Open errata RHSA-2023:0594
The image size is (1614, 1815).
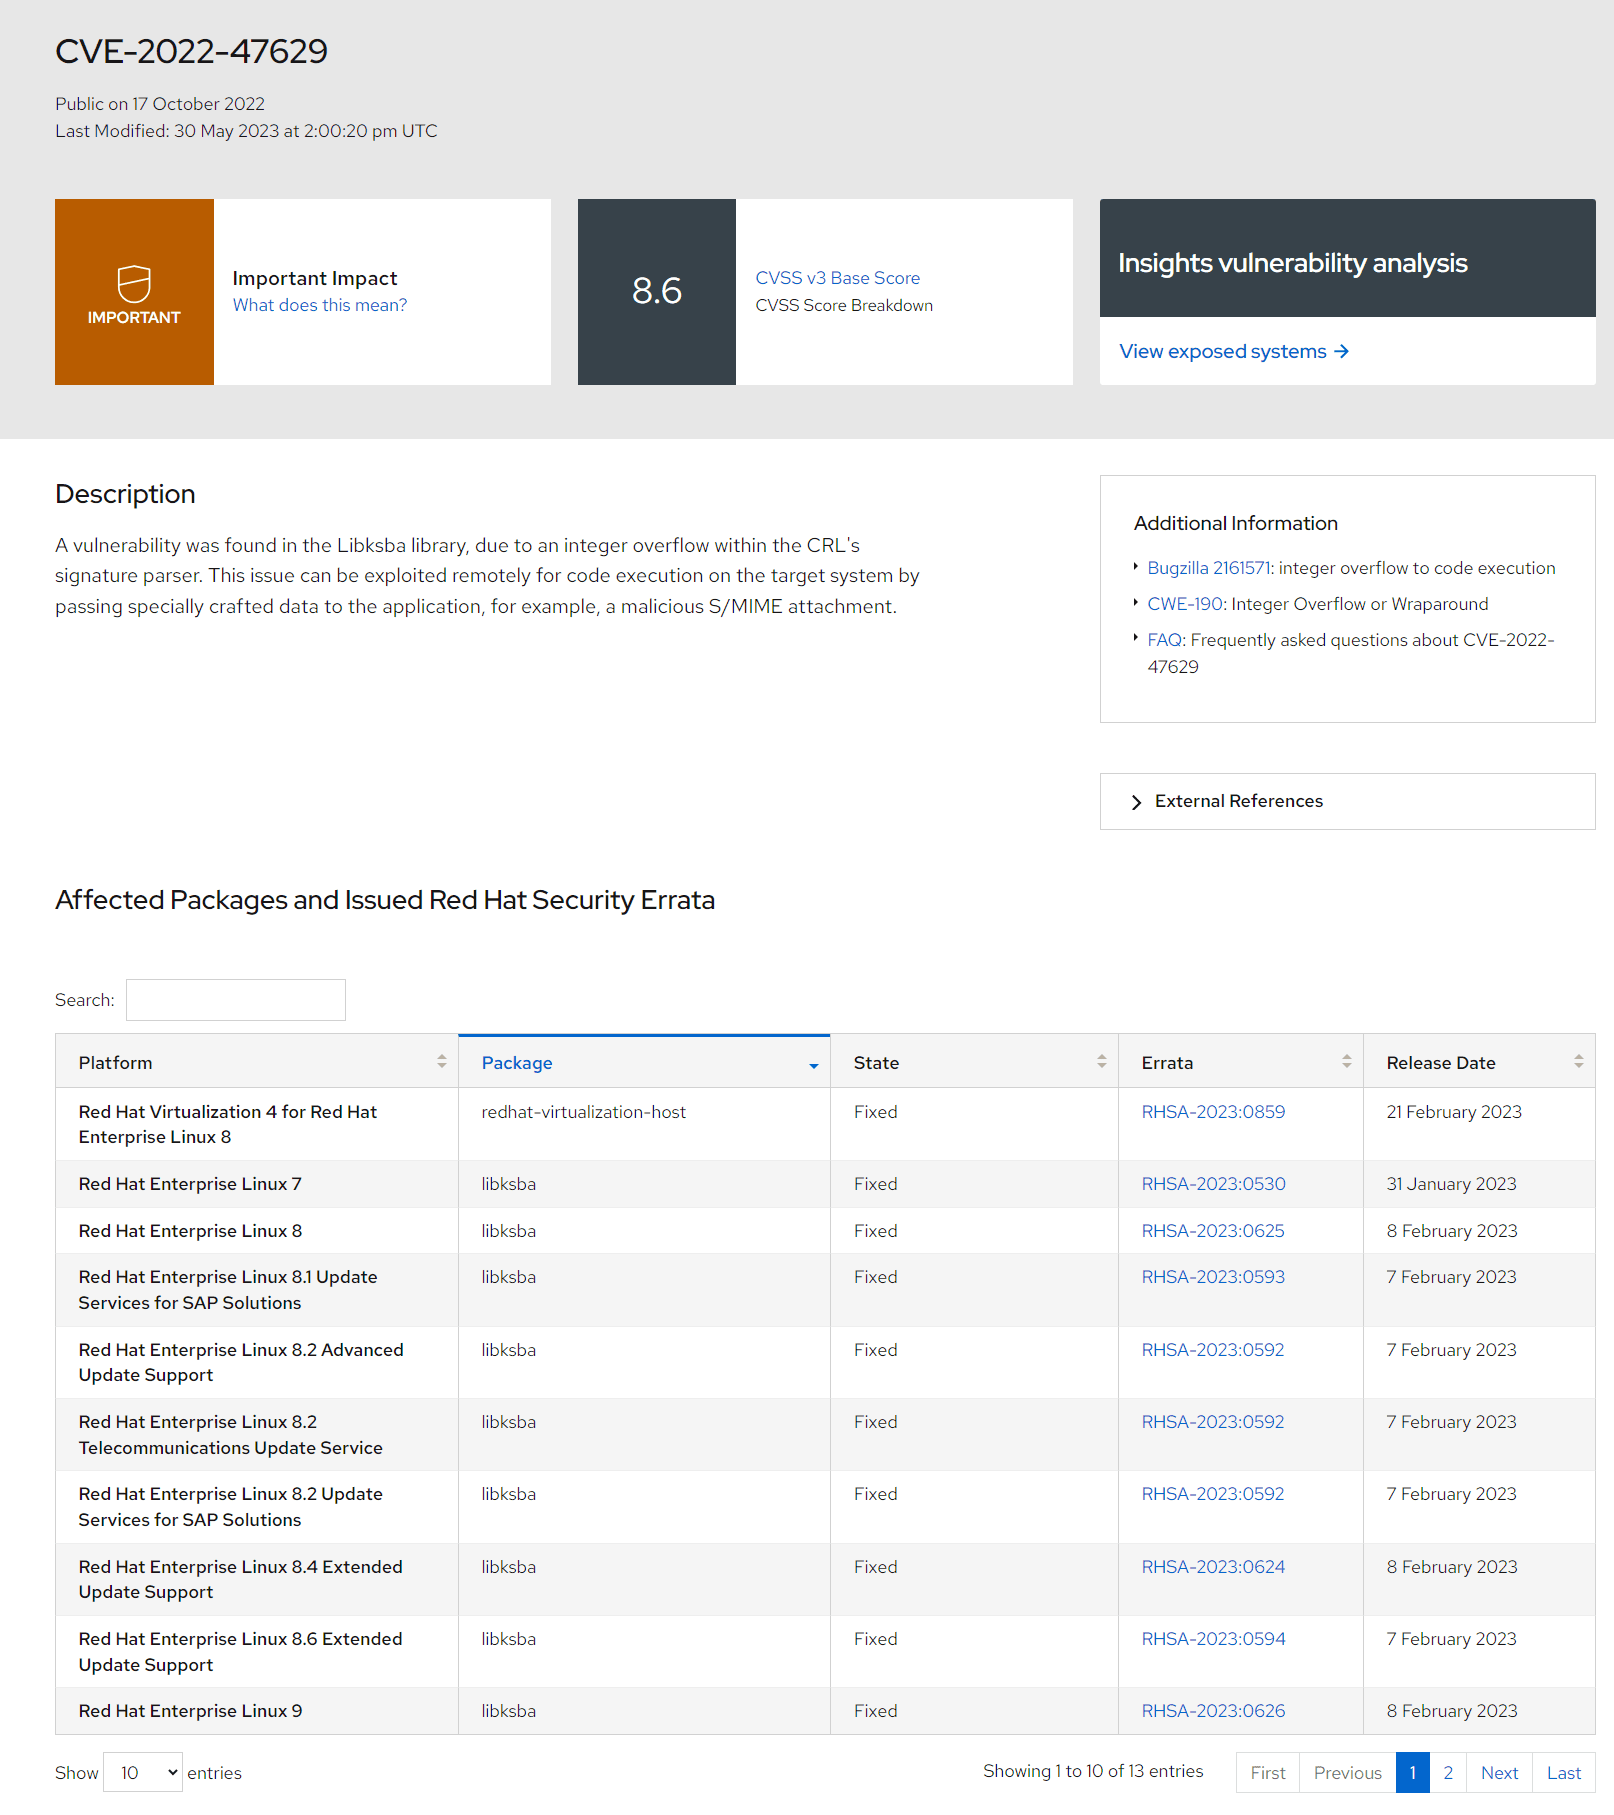pos(1213,1639)
